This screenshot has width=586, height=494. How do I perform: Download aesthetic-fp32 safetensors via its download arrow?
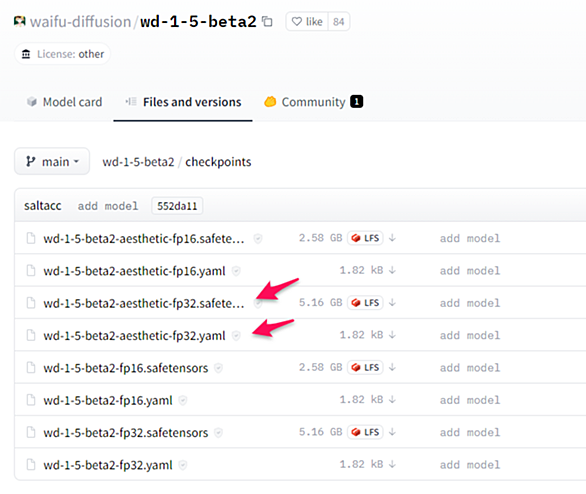pyautogui.click(x=392, y=303)
